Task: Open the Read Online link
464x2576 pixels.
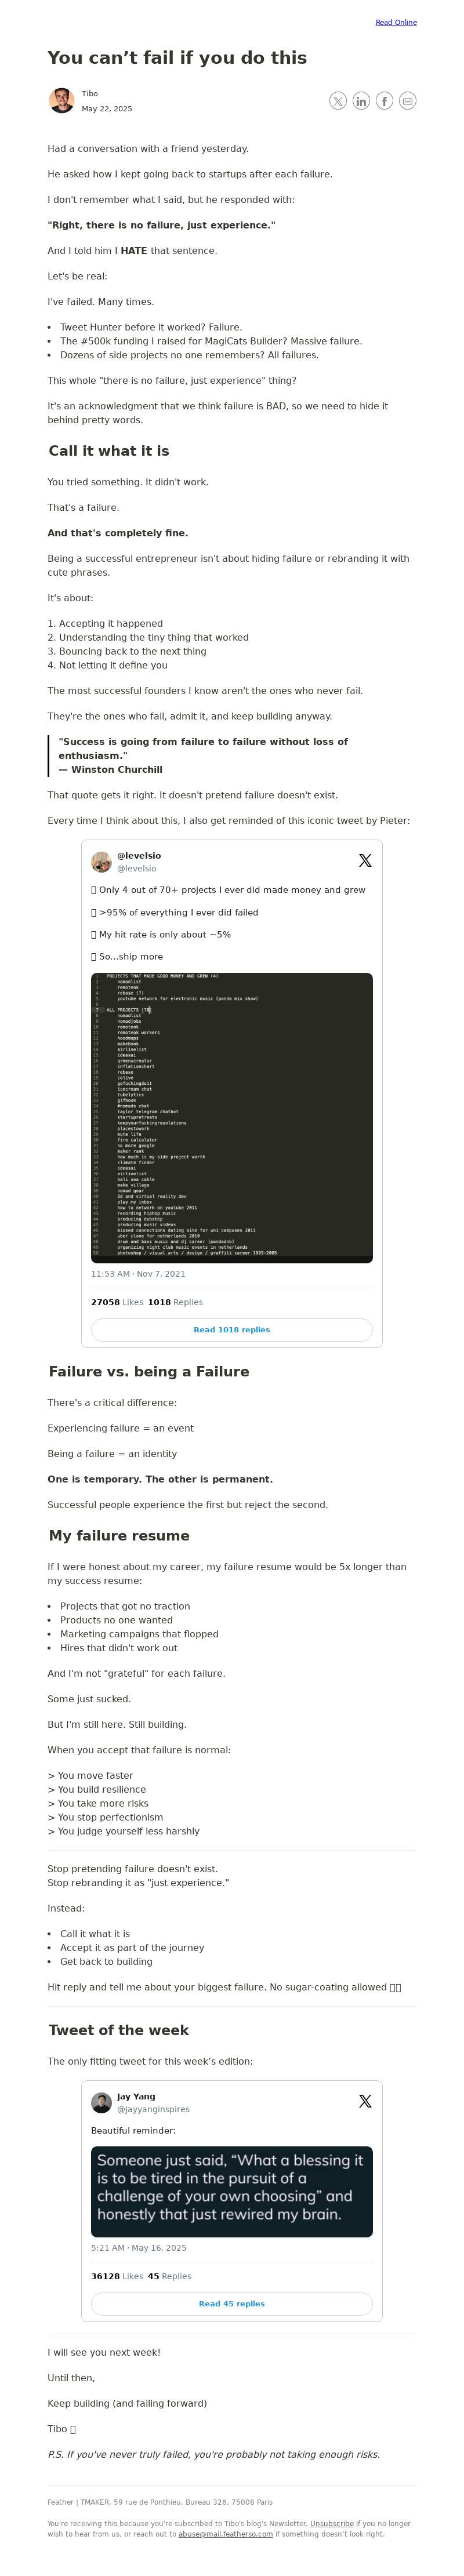Action: click(396, 22)
